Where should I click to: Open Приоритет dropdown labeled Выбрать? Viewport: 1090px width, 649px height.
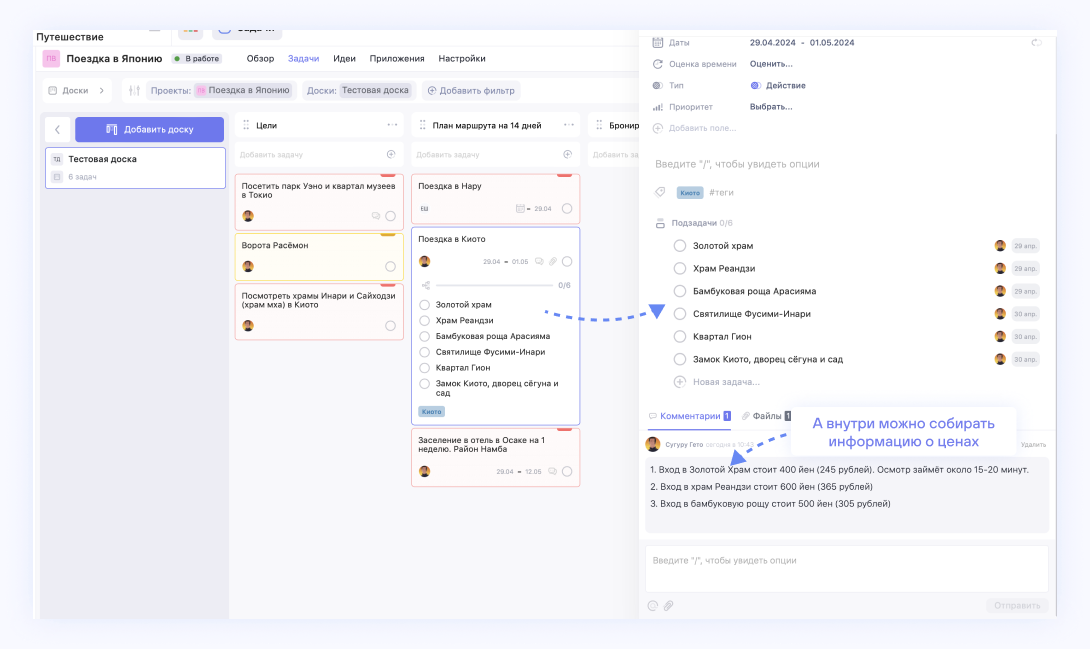(771, 107)
